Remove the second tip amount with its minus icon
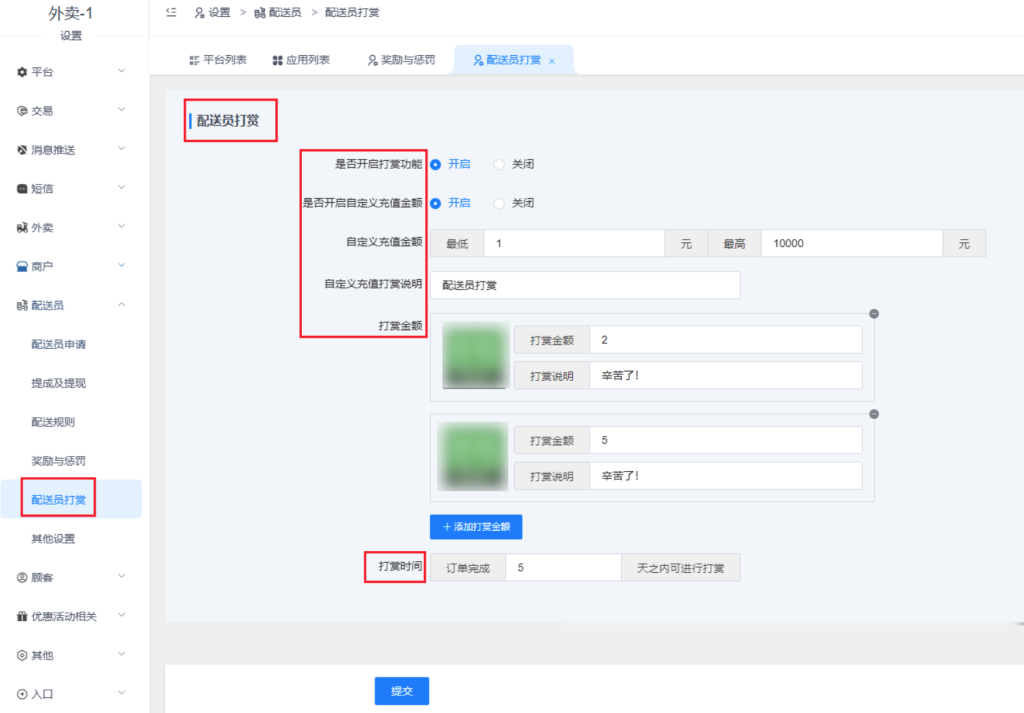 click(874, 414)
